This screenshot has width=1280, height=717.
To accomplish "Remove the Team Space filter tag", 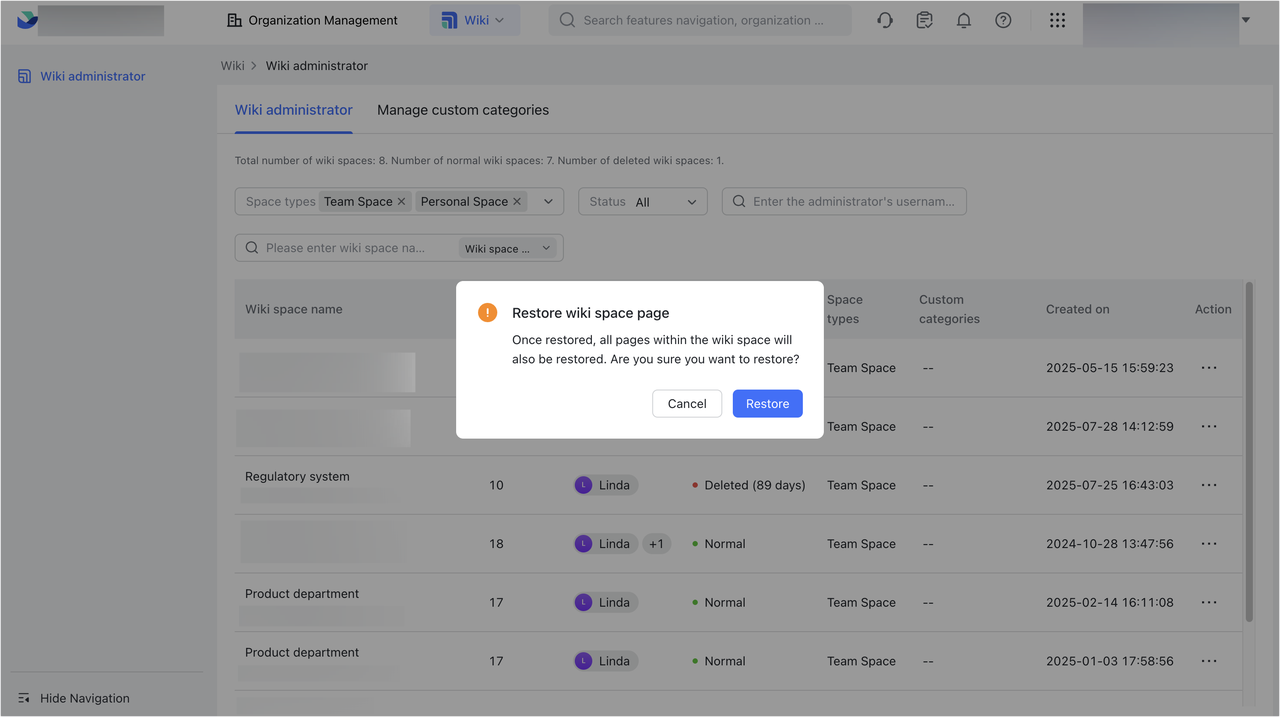I will 402,201.
